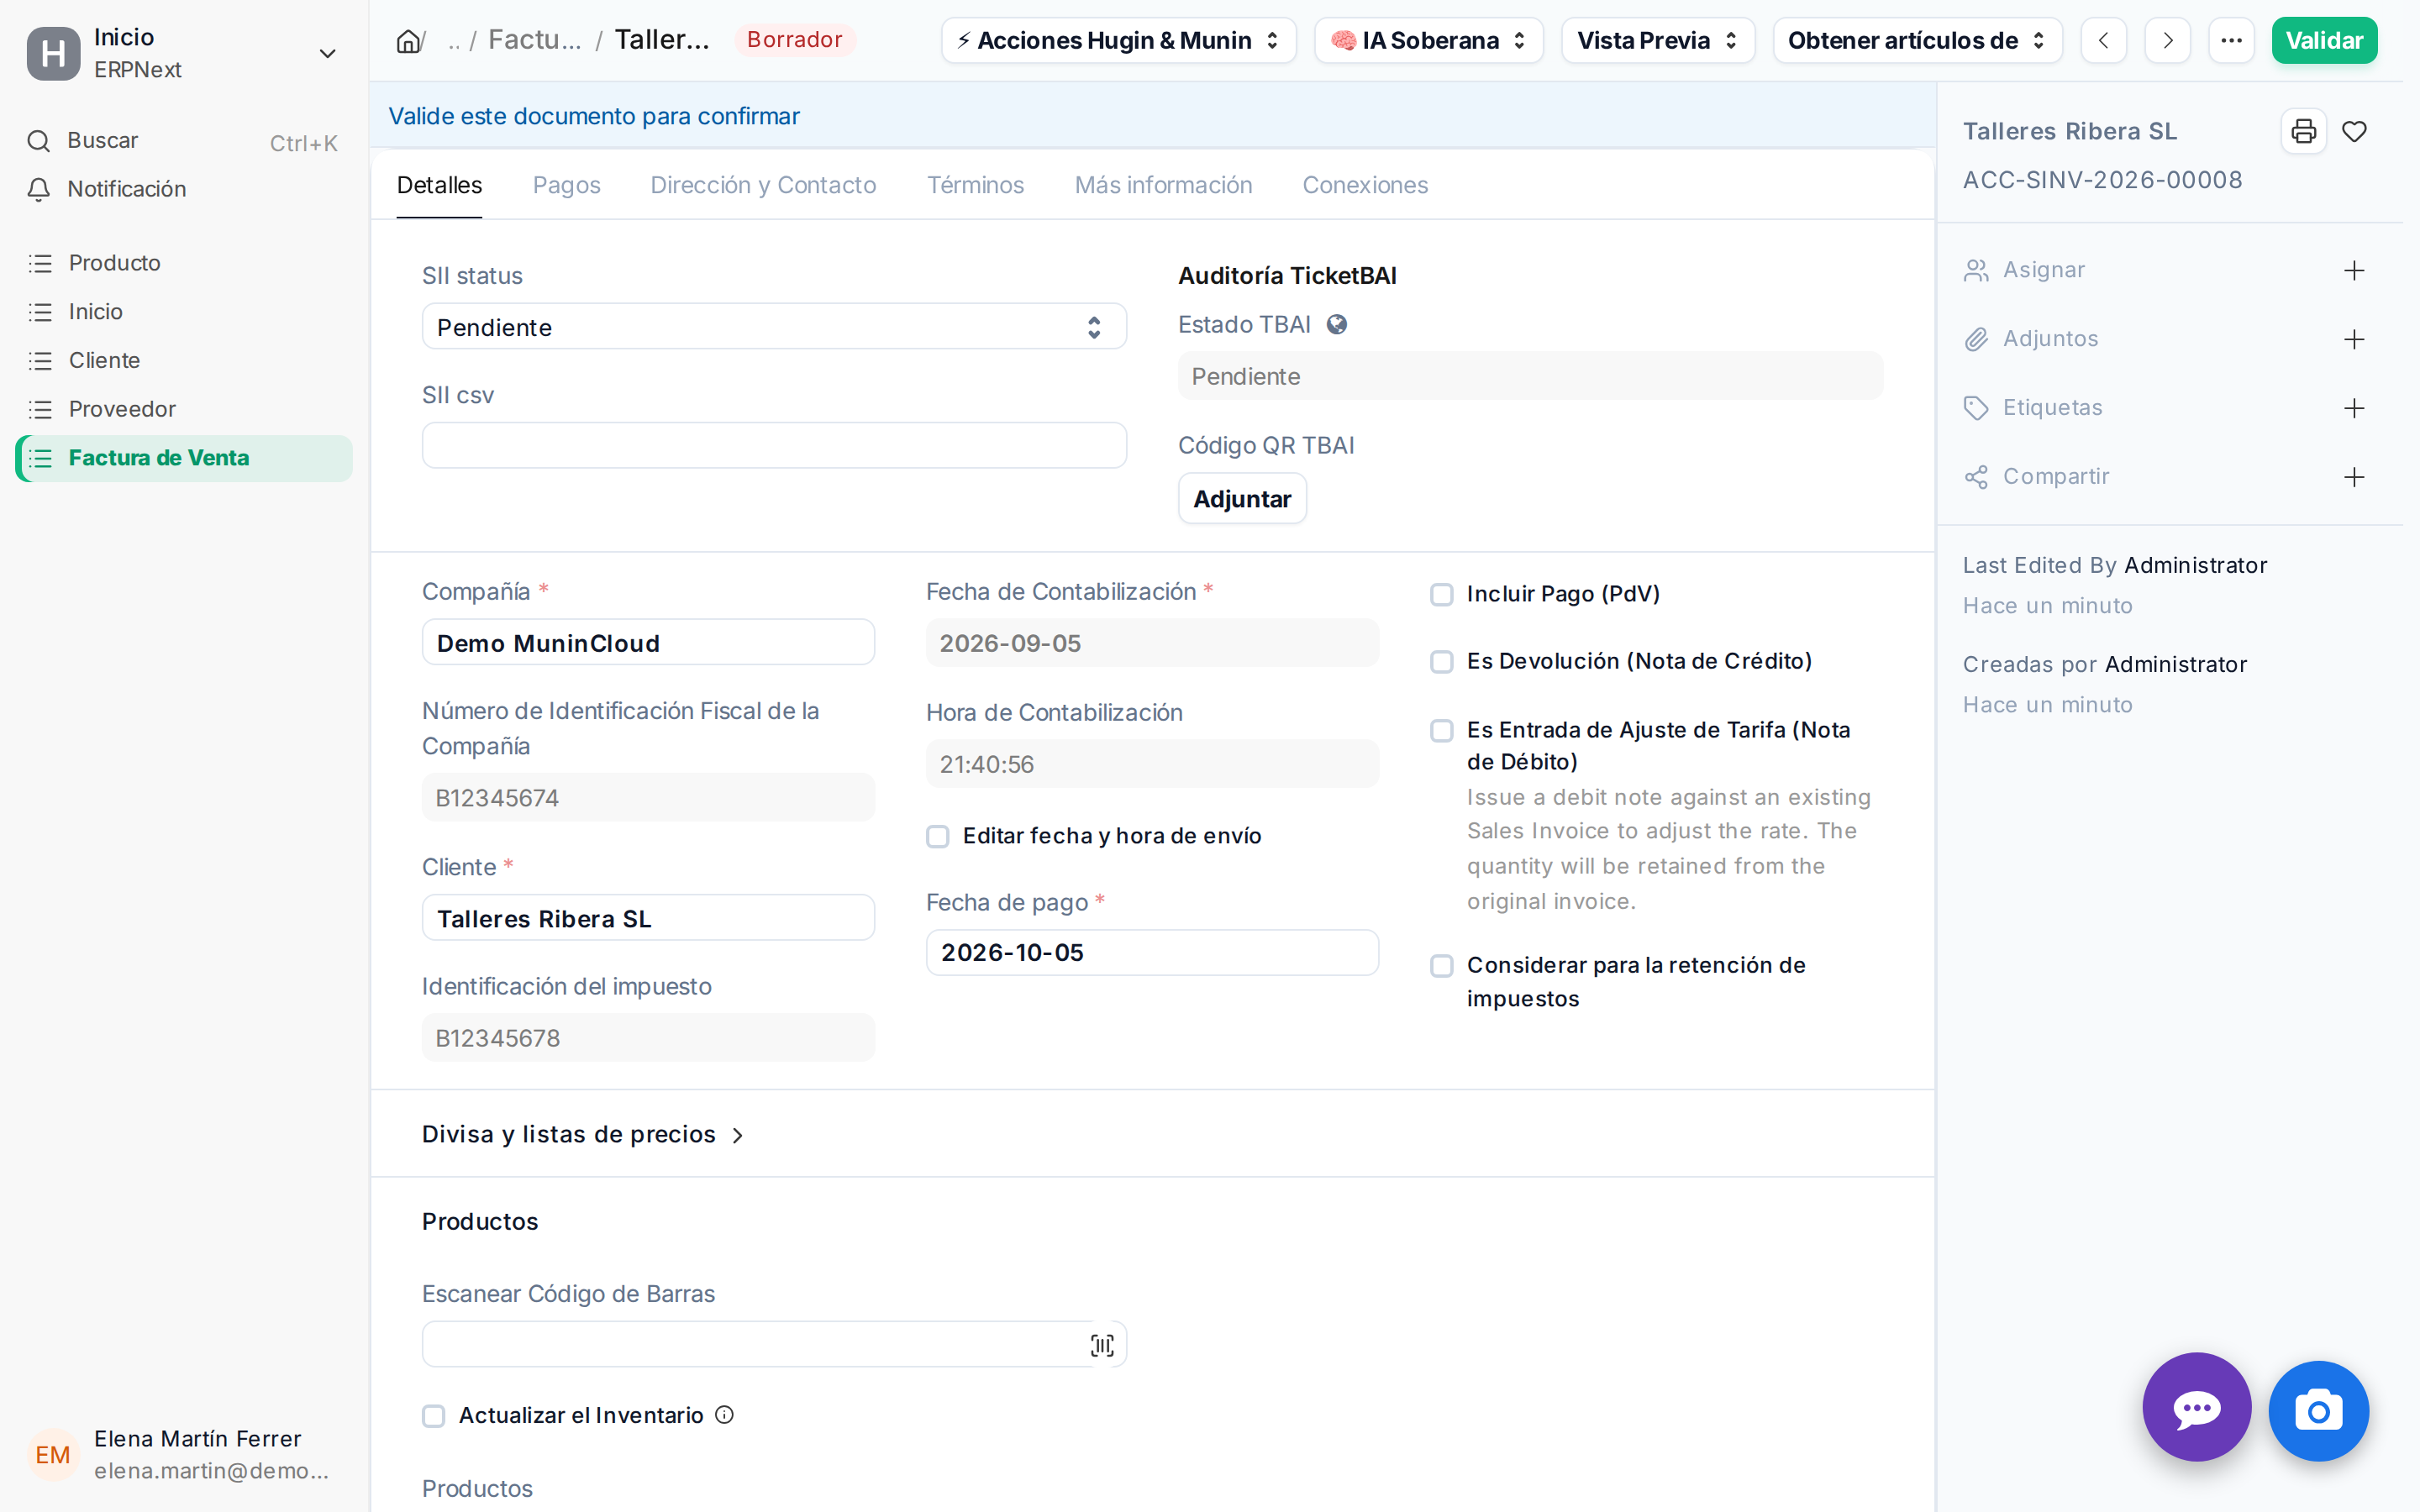Image resolution: width=2420 pixels, height=1512 pixels.
Task: Click the Fecha de pago field
Action: coord(1152,953)
